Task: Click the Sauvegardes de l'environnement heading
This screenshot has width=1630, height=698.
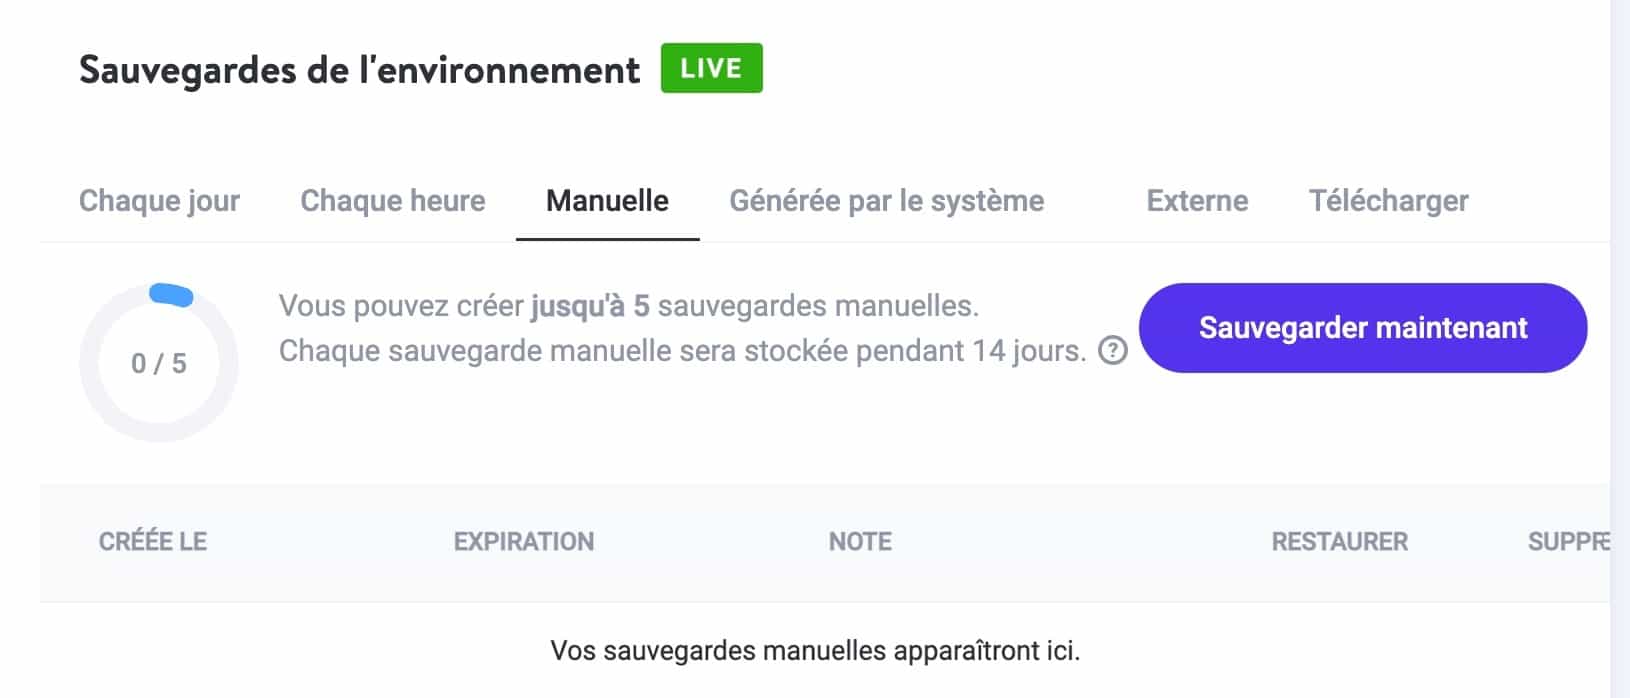Action: 360,70
